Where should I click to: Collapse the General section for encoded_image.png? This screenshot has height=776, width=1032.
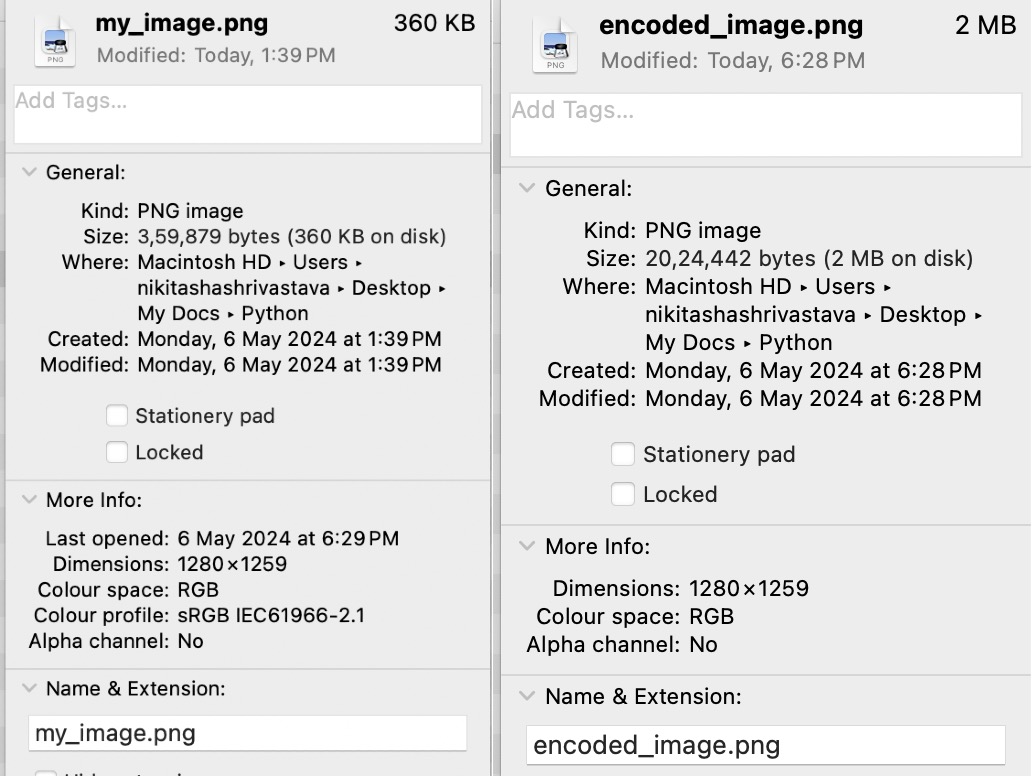527,188
